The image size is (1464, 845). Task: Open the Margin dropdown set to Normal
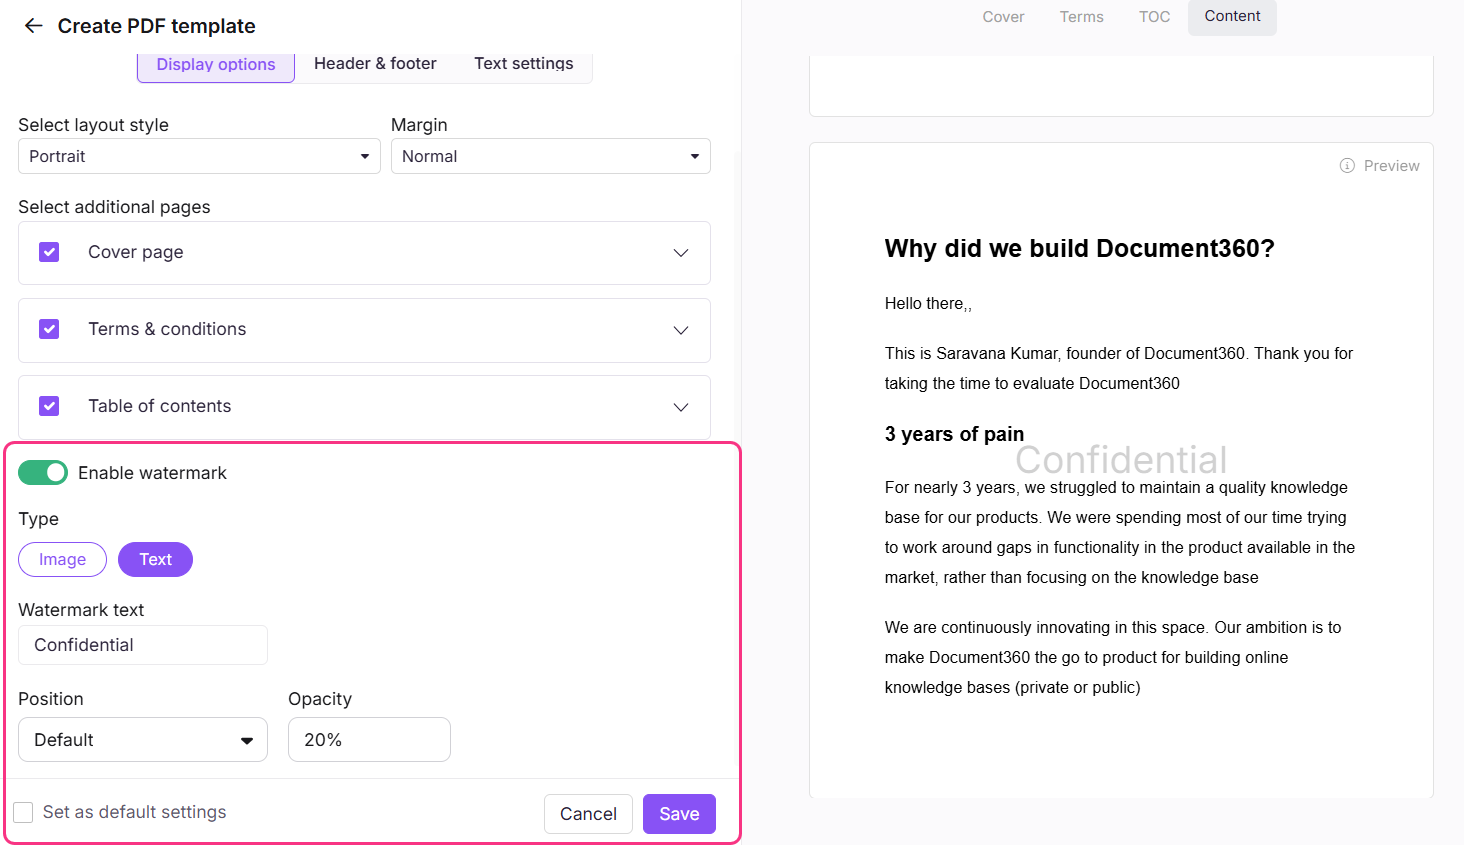coord(550,156)
